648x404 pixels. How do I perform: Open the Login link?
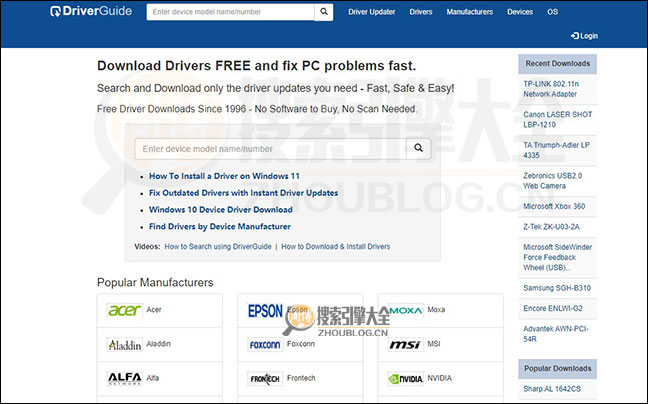point(584,36)
